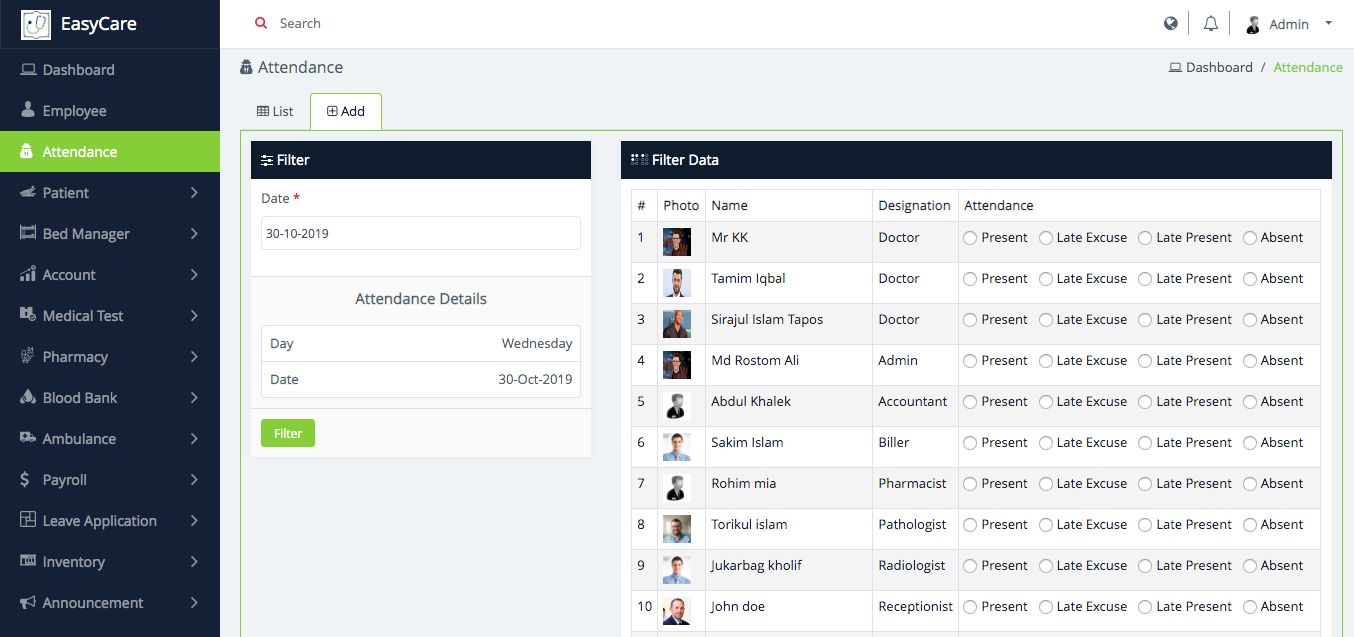Expand the Patient menu chevron

(194, 193)
